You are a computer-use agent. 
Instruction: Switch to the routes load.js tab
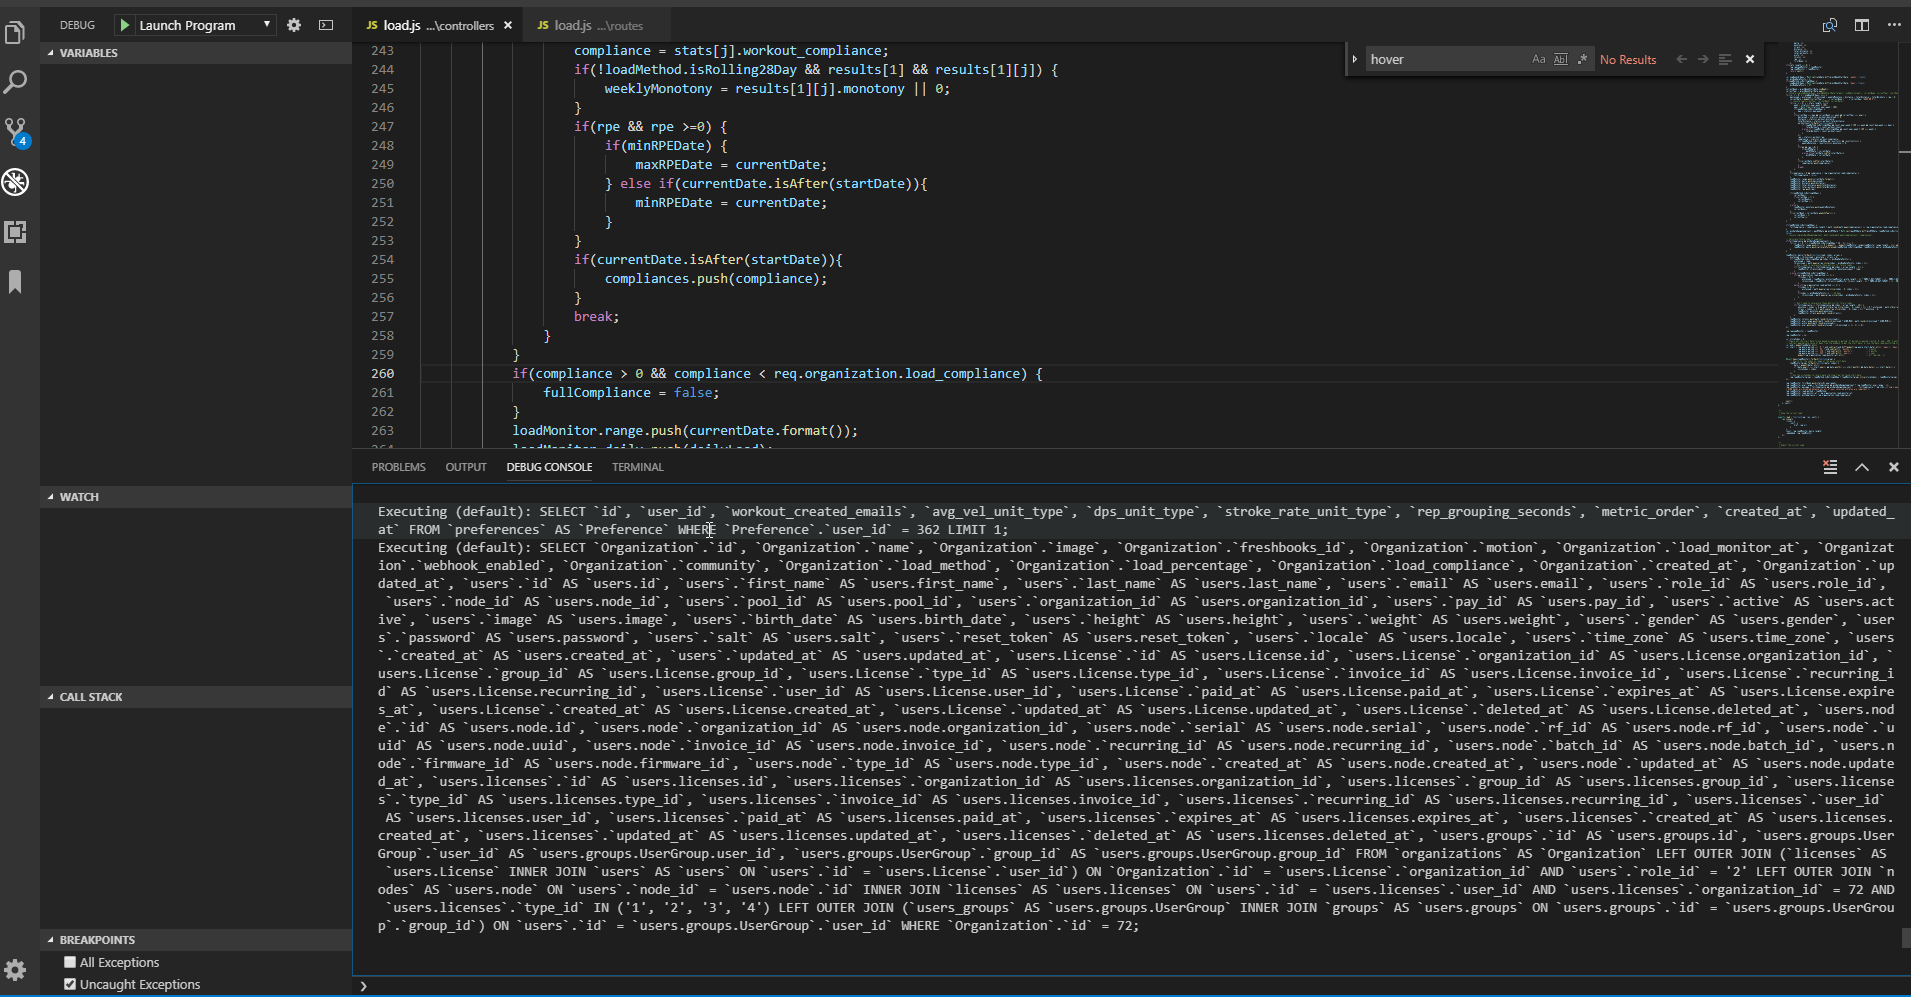click(594, 24)
